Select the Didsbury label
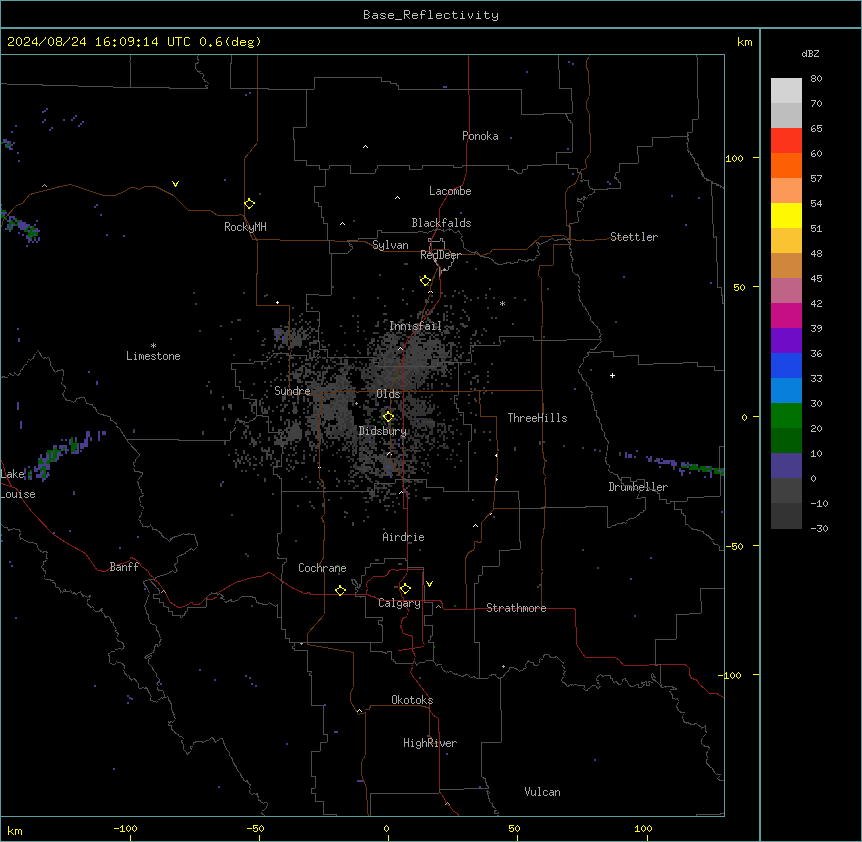 (x=383, y=431)
